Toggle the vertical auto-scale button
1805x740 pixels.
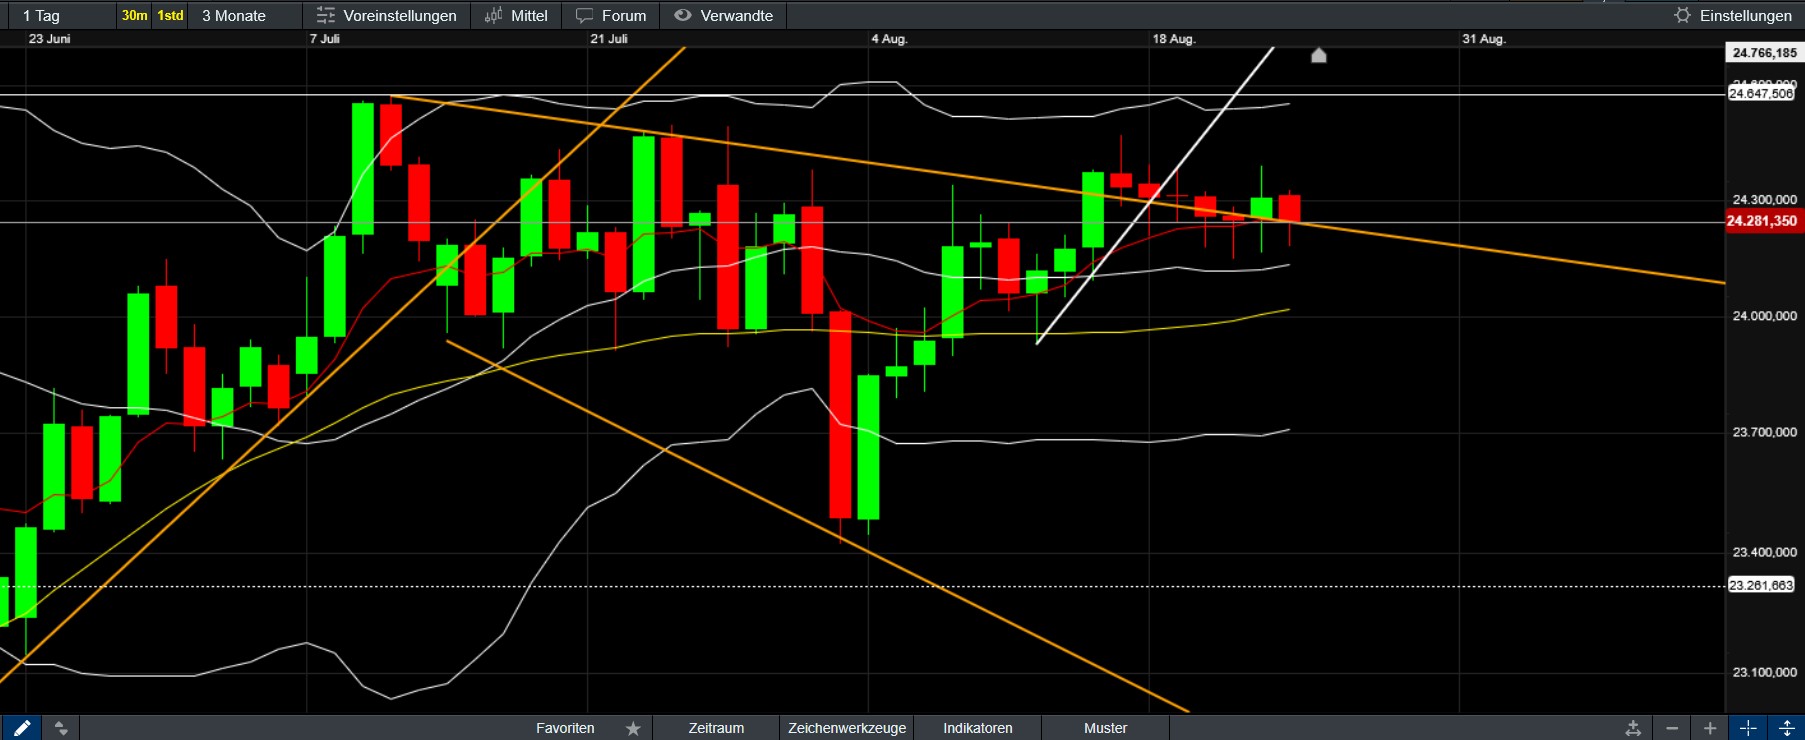[1787, 728]
